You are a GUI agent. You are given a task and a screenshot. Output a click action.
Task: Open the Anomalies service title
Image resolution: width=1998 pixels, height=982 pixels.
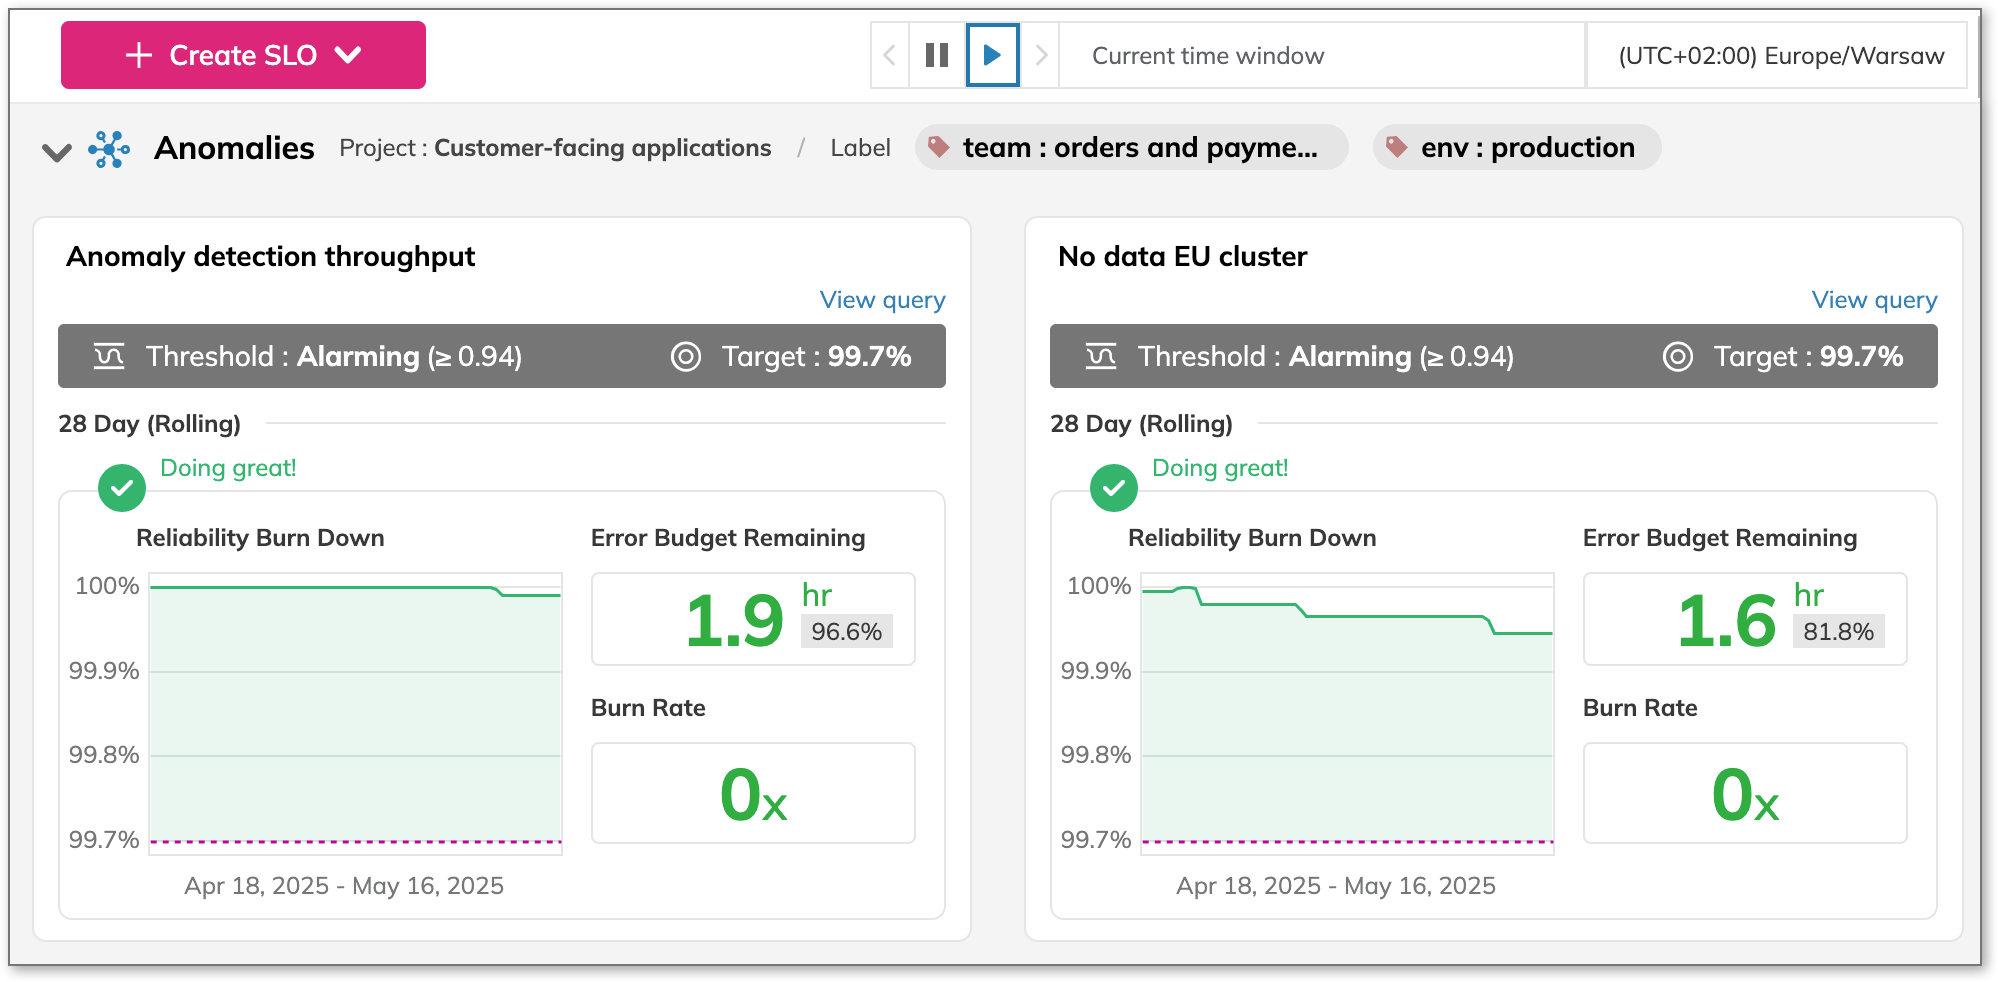point(234,148)
